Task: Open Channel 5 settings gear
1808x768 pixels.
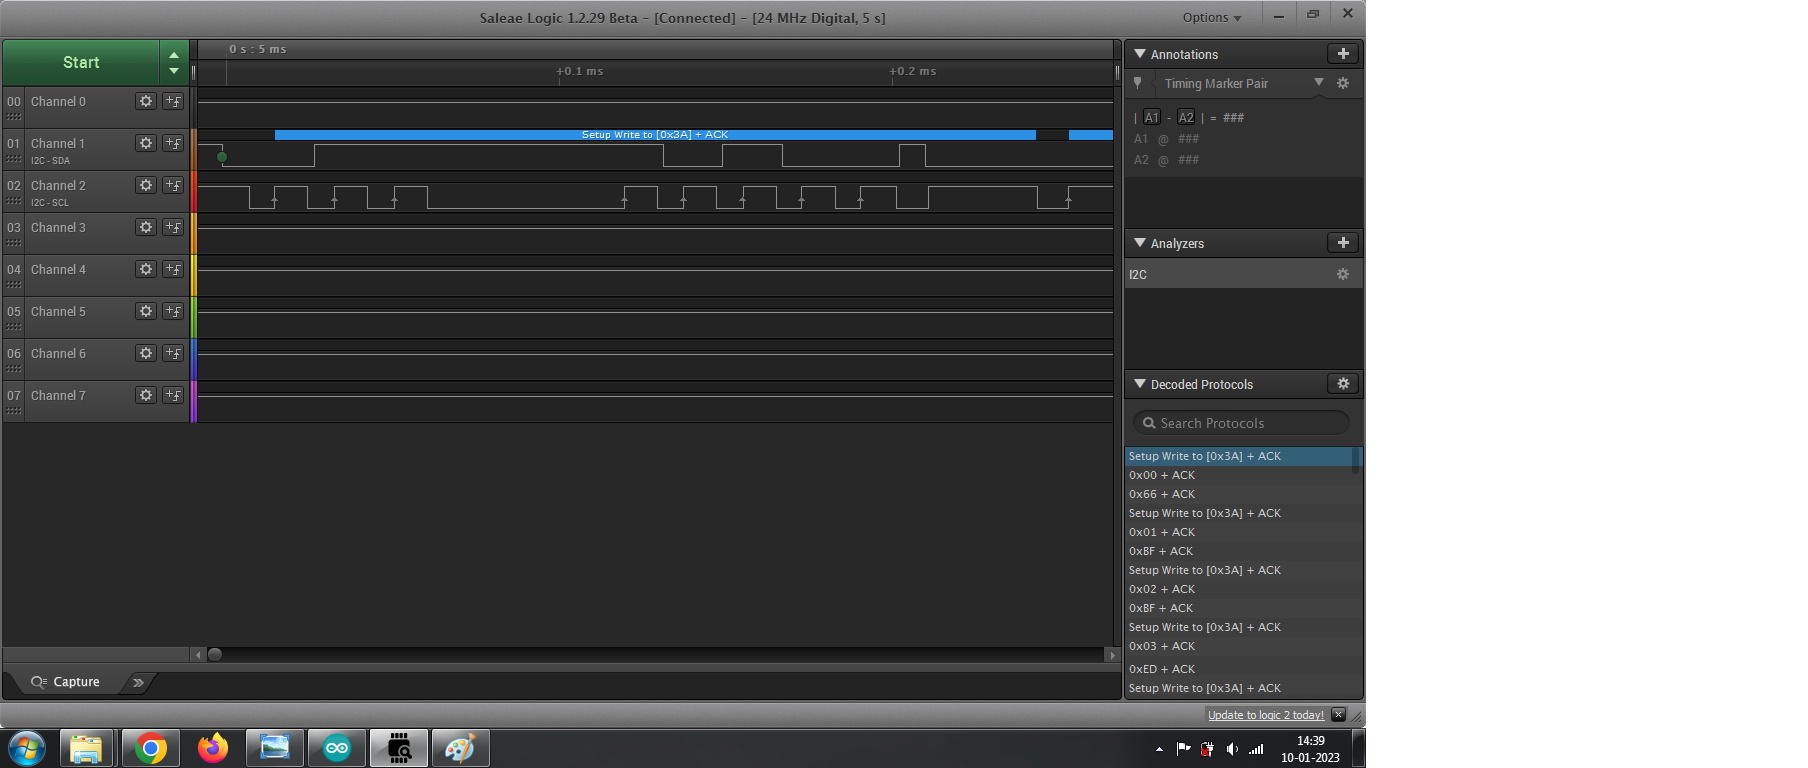Action: pos(146,311)
